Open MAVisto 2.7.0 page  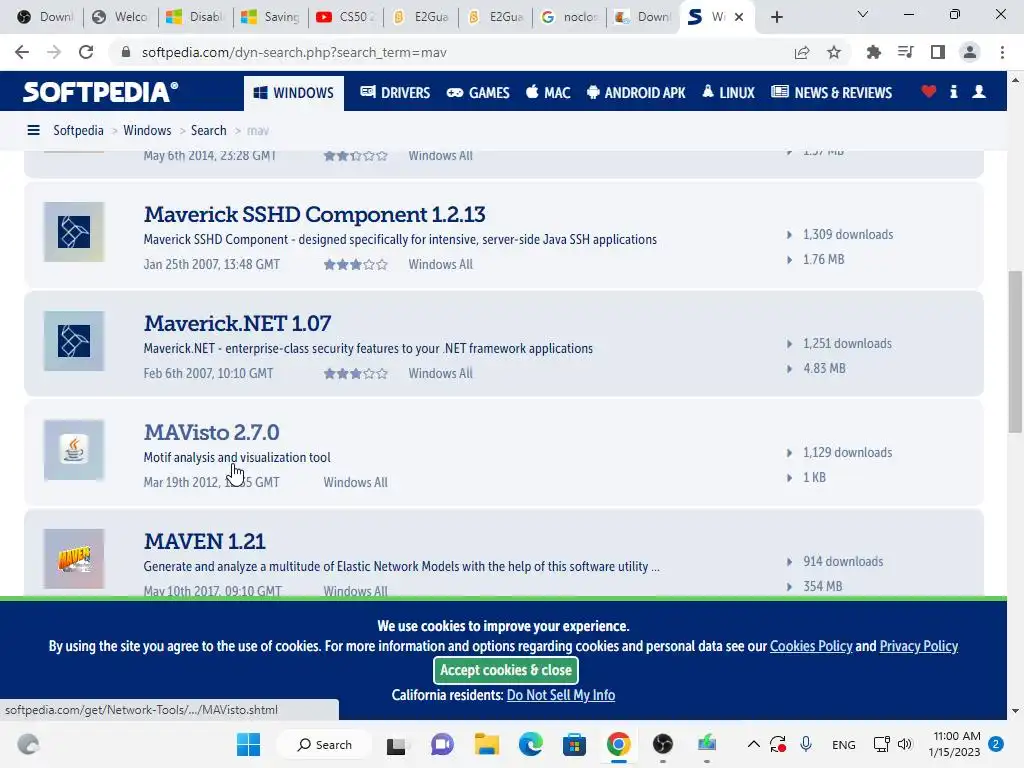click(x=212, y=432)
